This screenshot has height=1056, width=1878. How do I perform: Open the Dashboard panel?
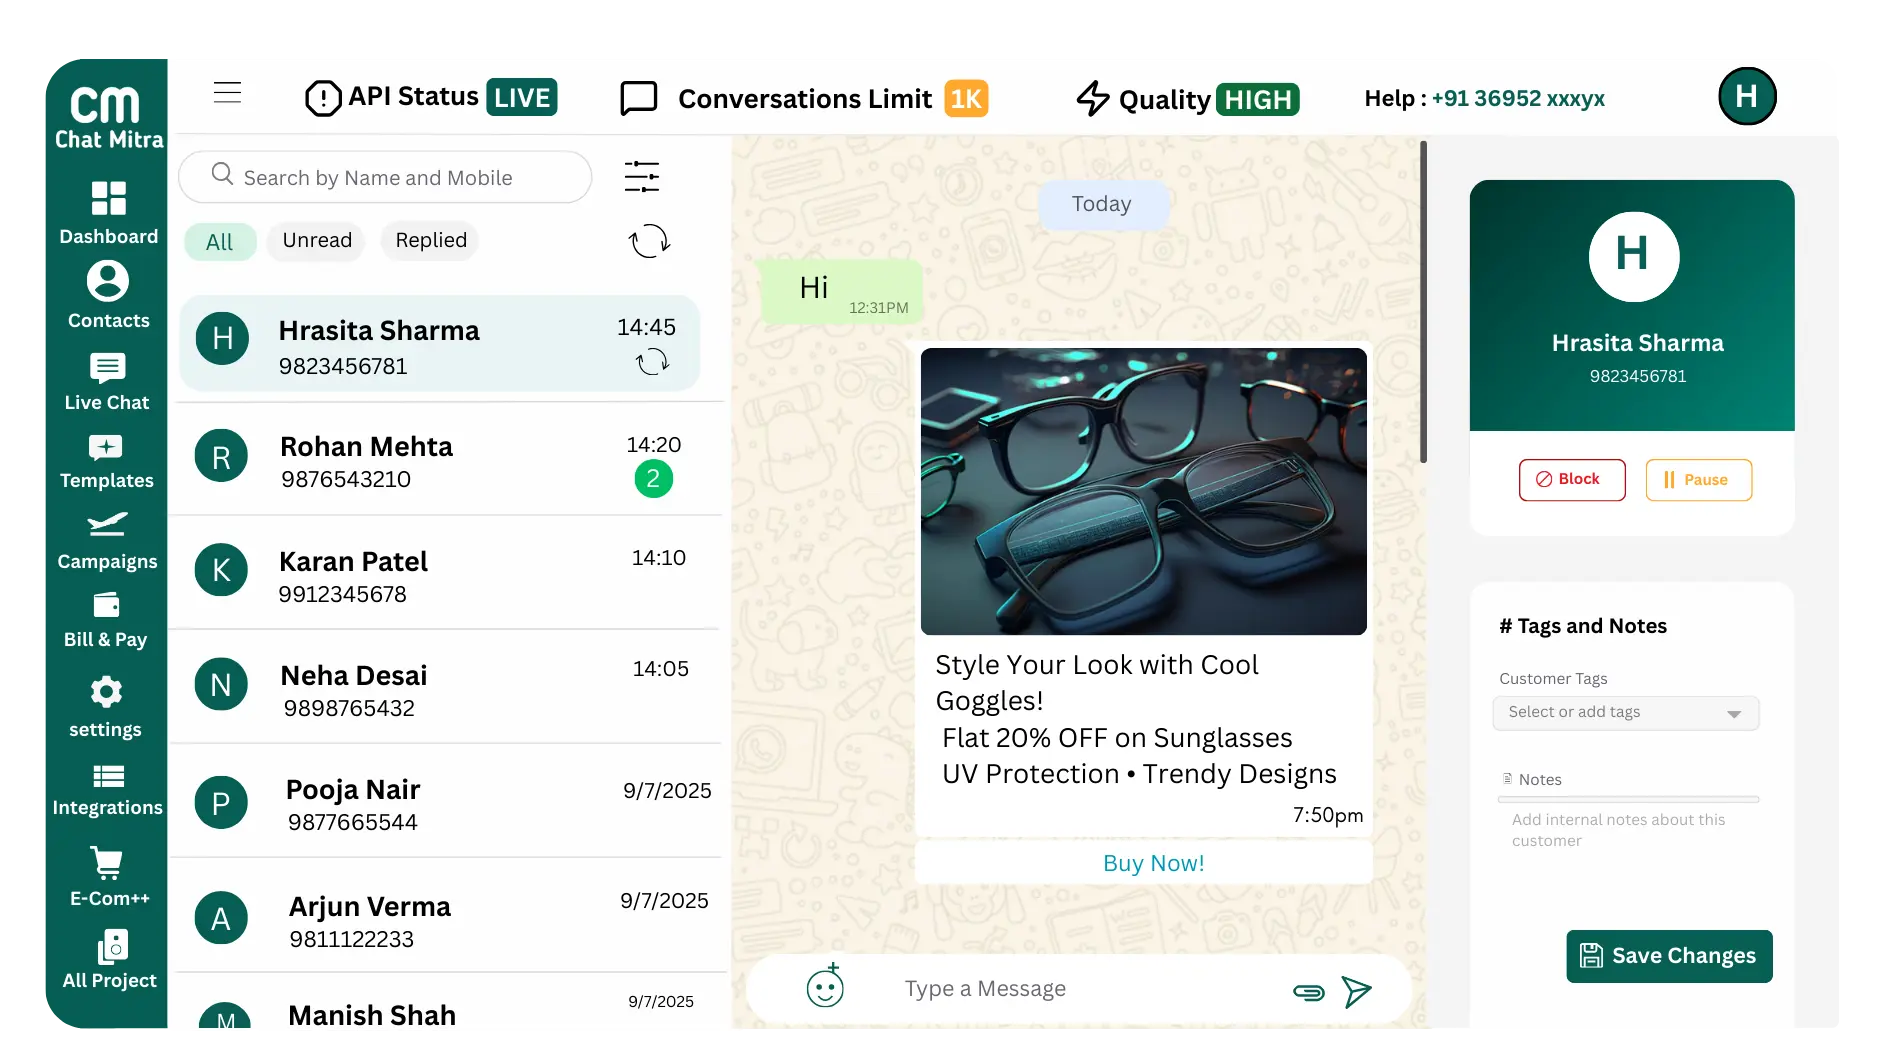coord(106,213)
